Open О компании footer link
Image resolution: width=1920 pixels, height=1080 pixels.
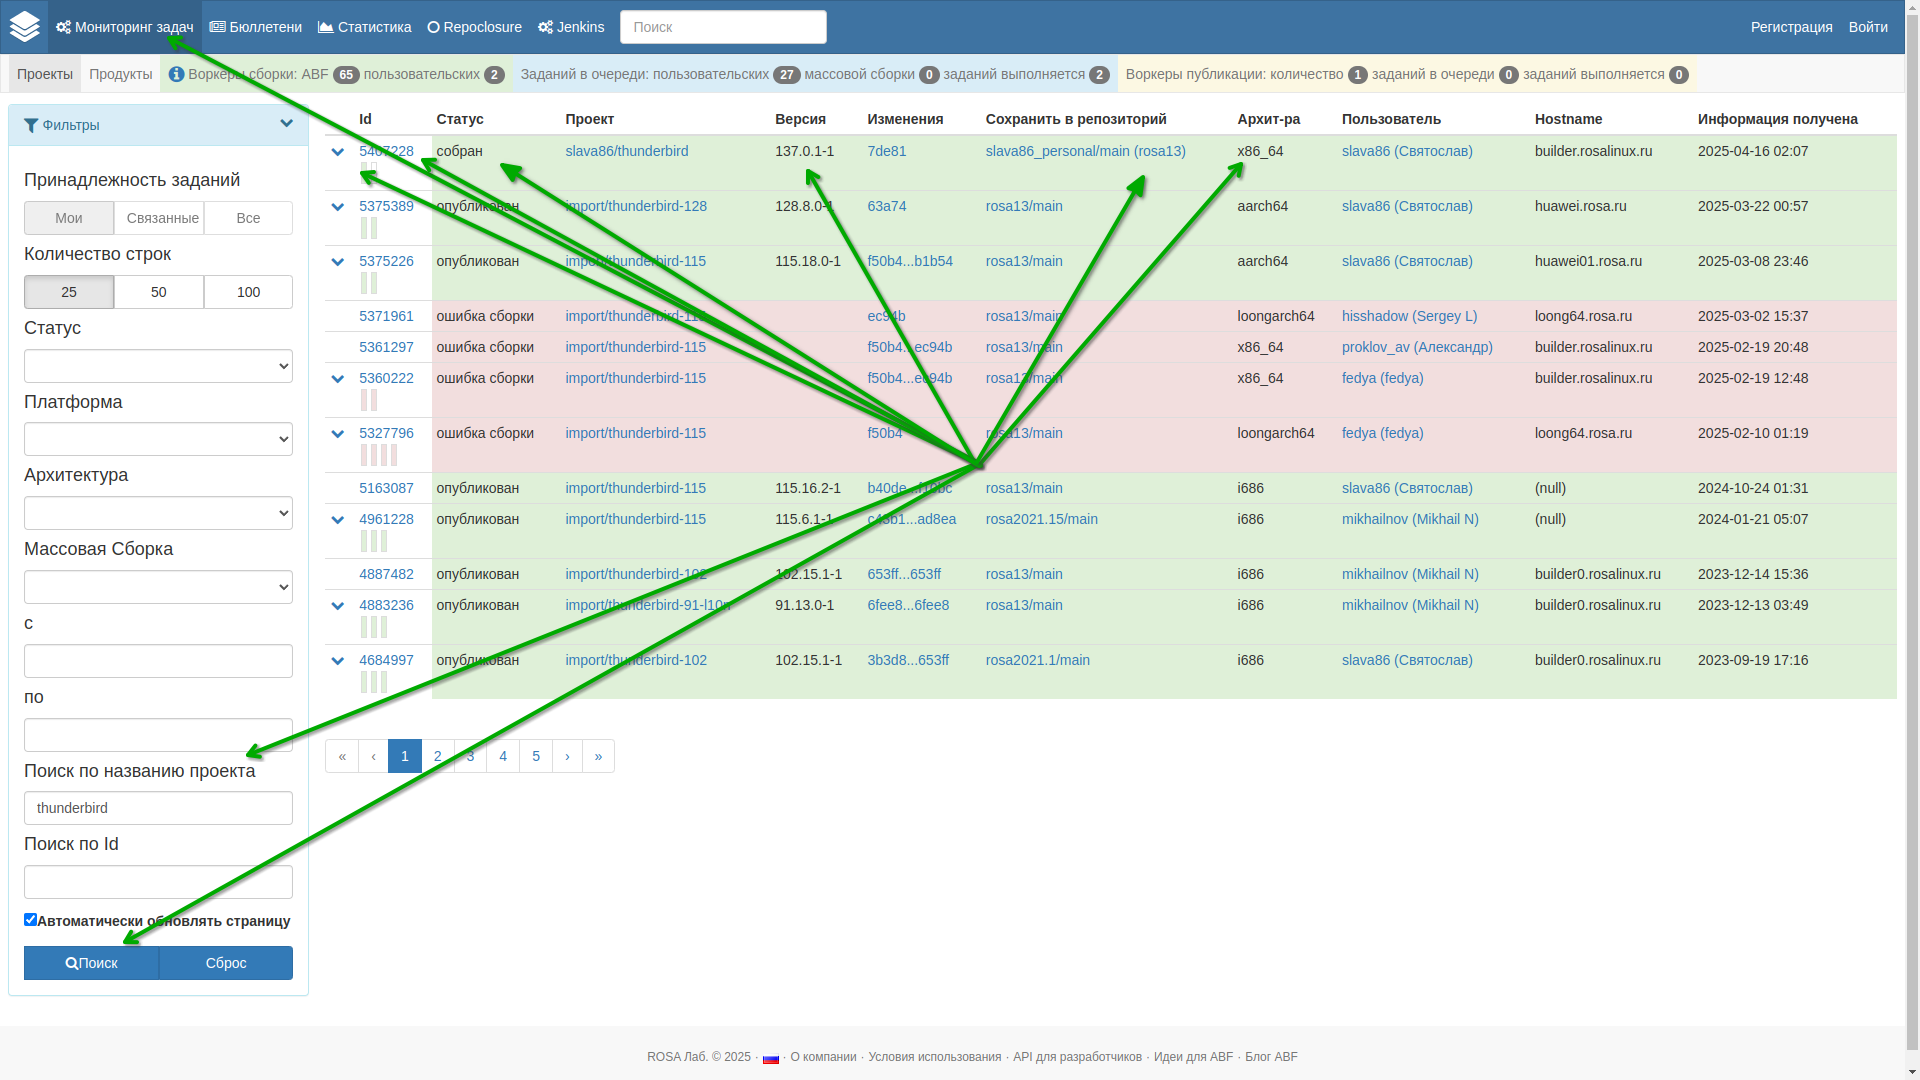tap(823, 1057)
